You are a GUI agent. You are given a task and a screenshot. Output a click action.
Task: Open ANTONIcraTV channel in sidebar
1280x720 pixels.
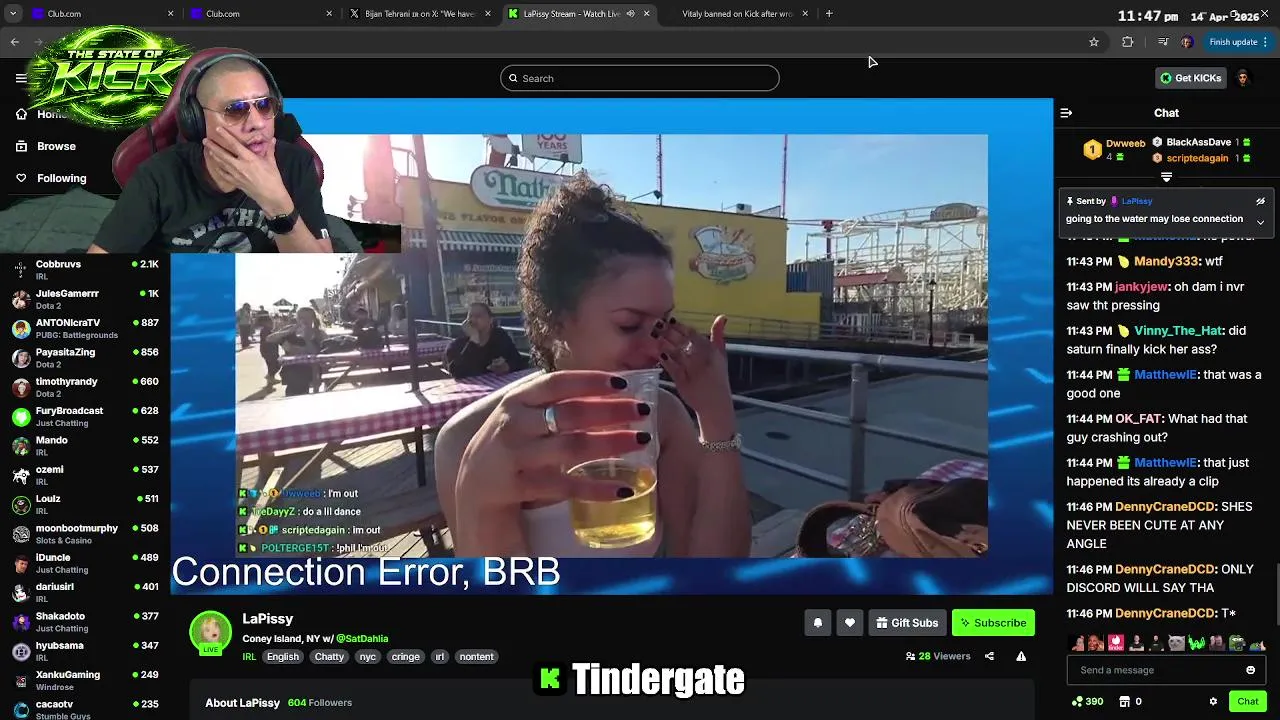coord(85,328)
